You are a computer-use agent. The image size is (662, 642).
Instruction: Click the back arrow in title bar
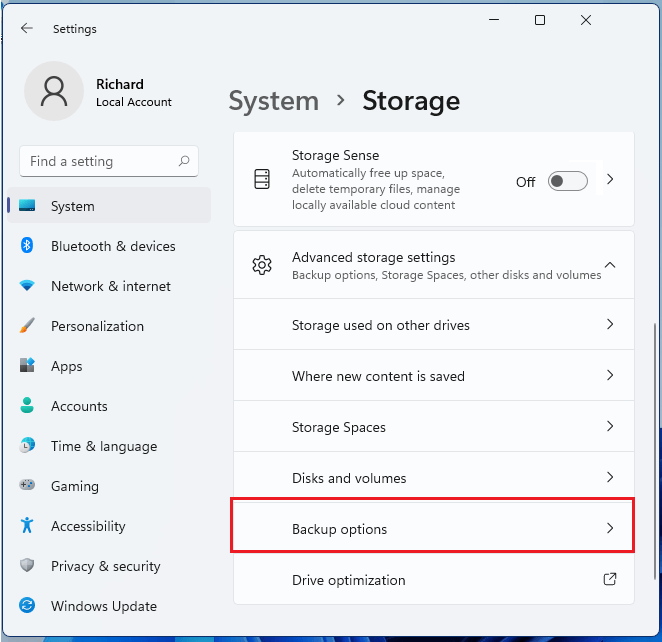click(27, 29)
